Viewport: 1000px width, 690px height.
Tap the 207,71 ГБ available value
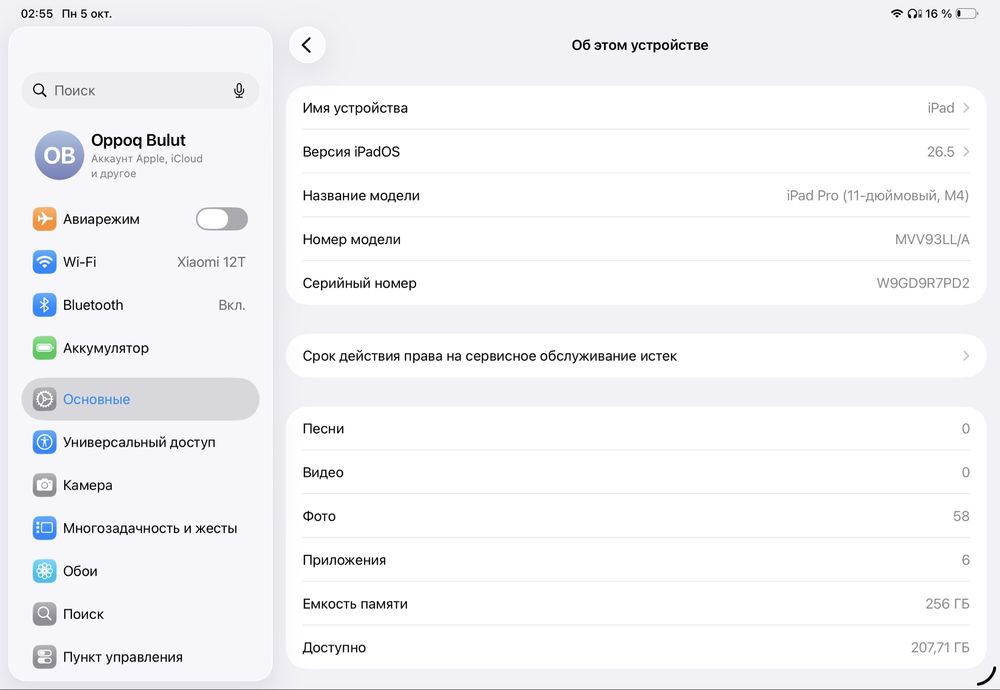(x=940, y=648)
